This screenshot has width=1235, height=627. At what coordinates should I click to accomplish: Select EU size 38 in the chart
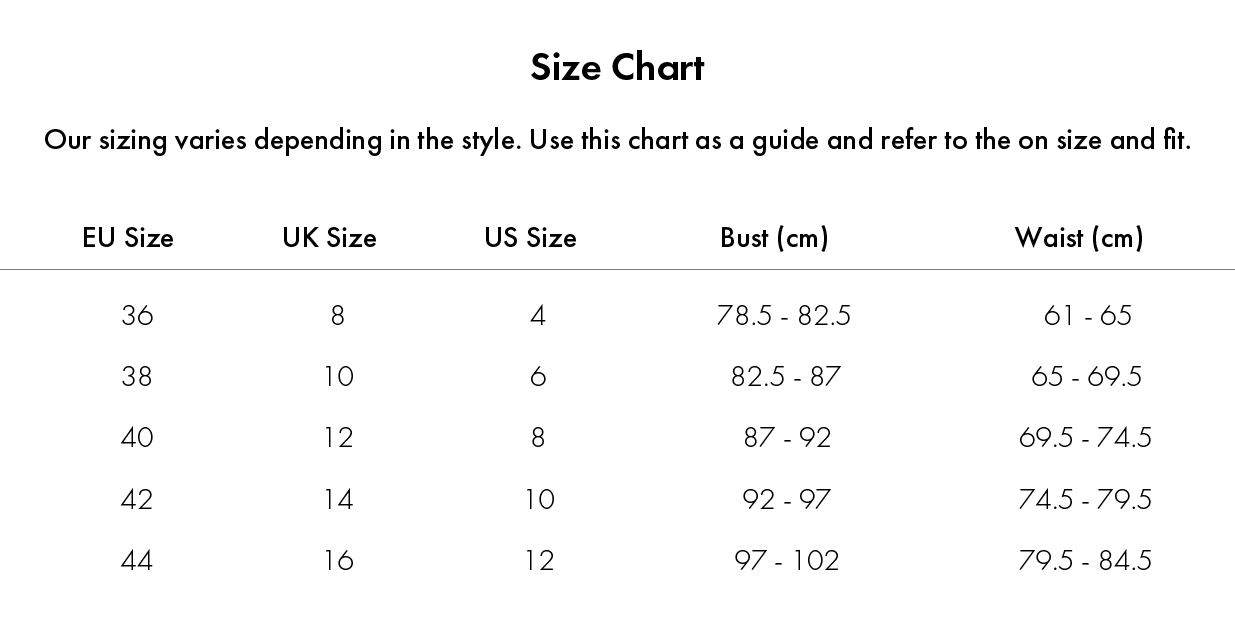137,377
